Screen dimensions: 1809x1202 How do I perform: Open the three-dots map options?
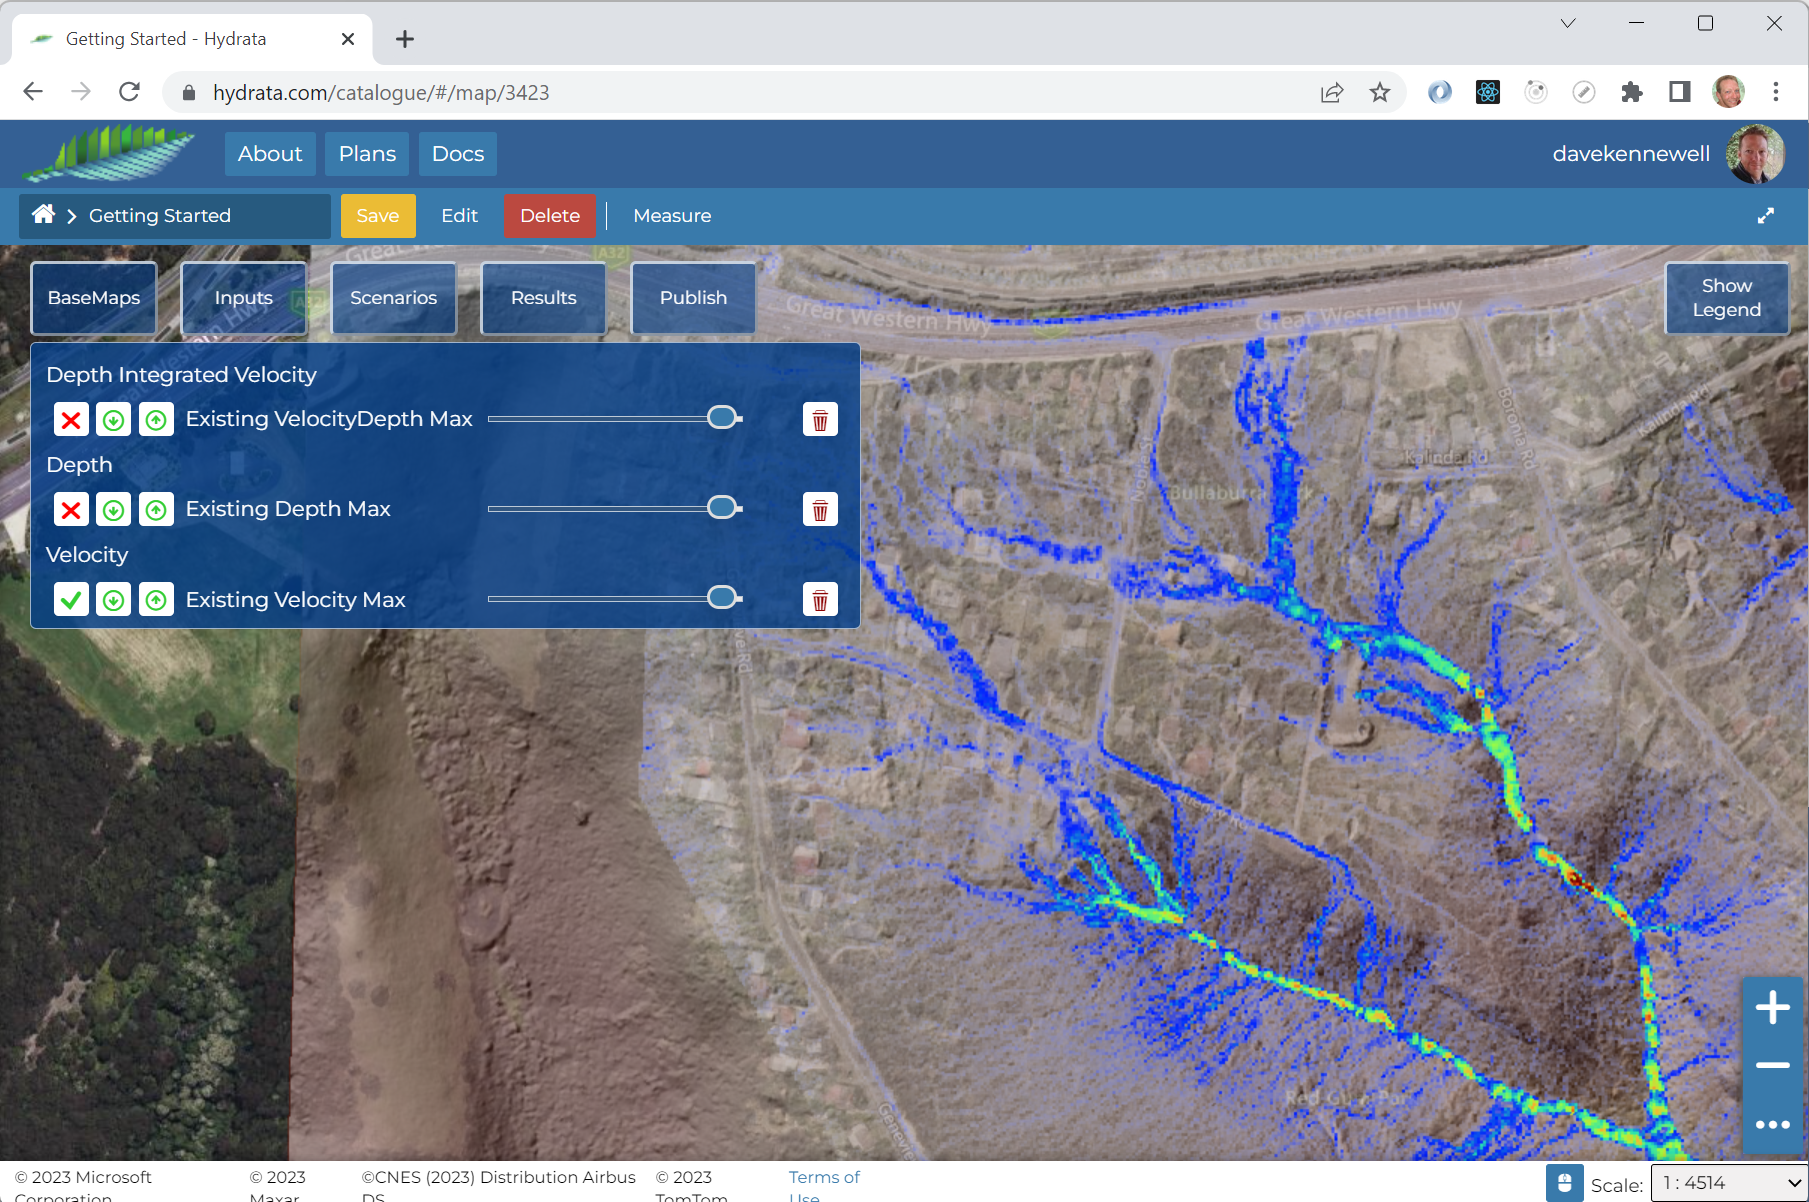pyautogui.click(x=1772, y=1124)
